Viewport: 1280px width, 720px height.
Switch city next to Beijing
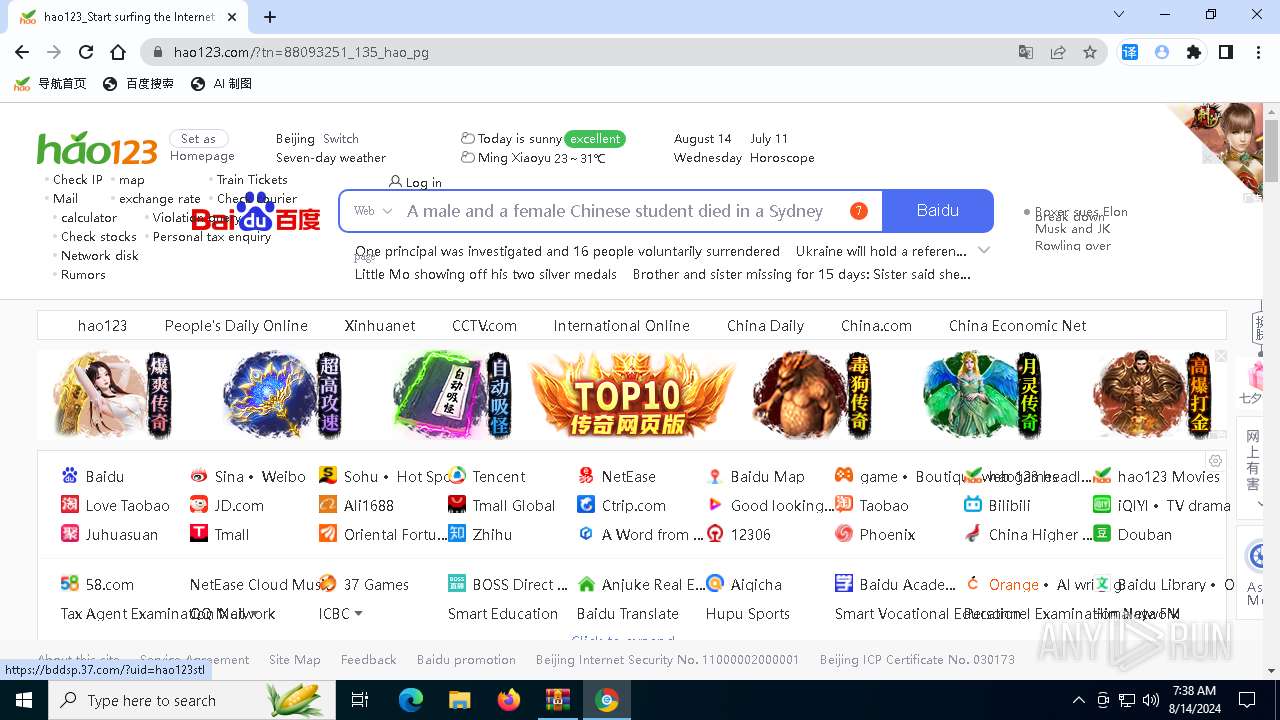click(x=341, y=139)
